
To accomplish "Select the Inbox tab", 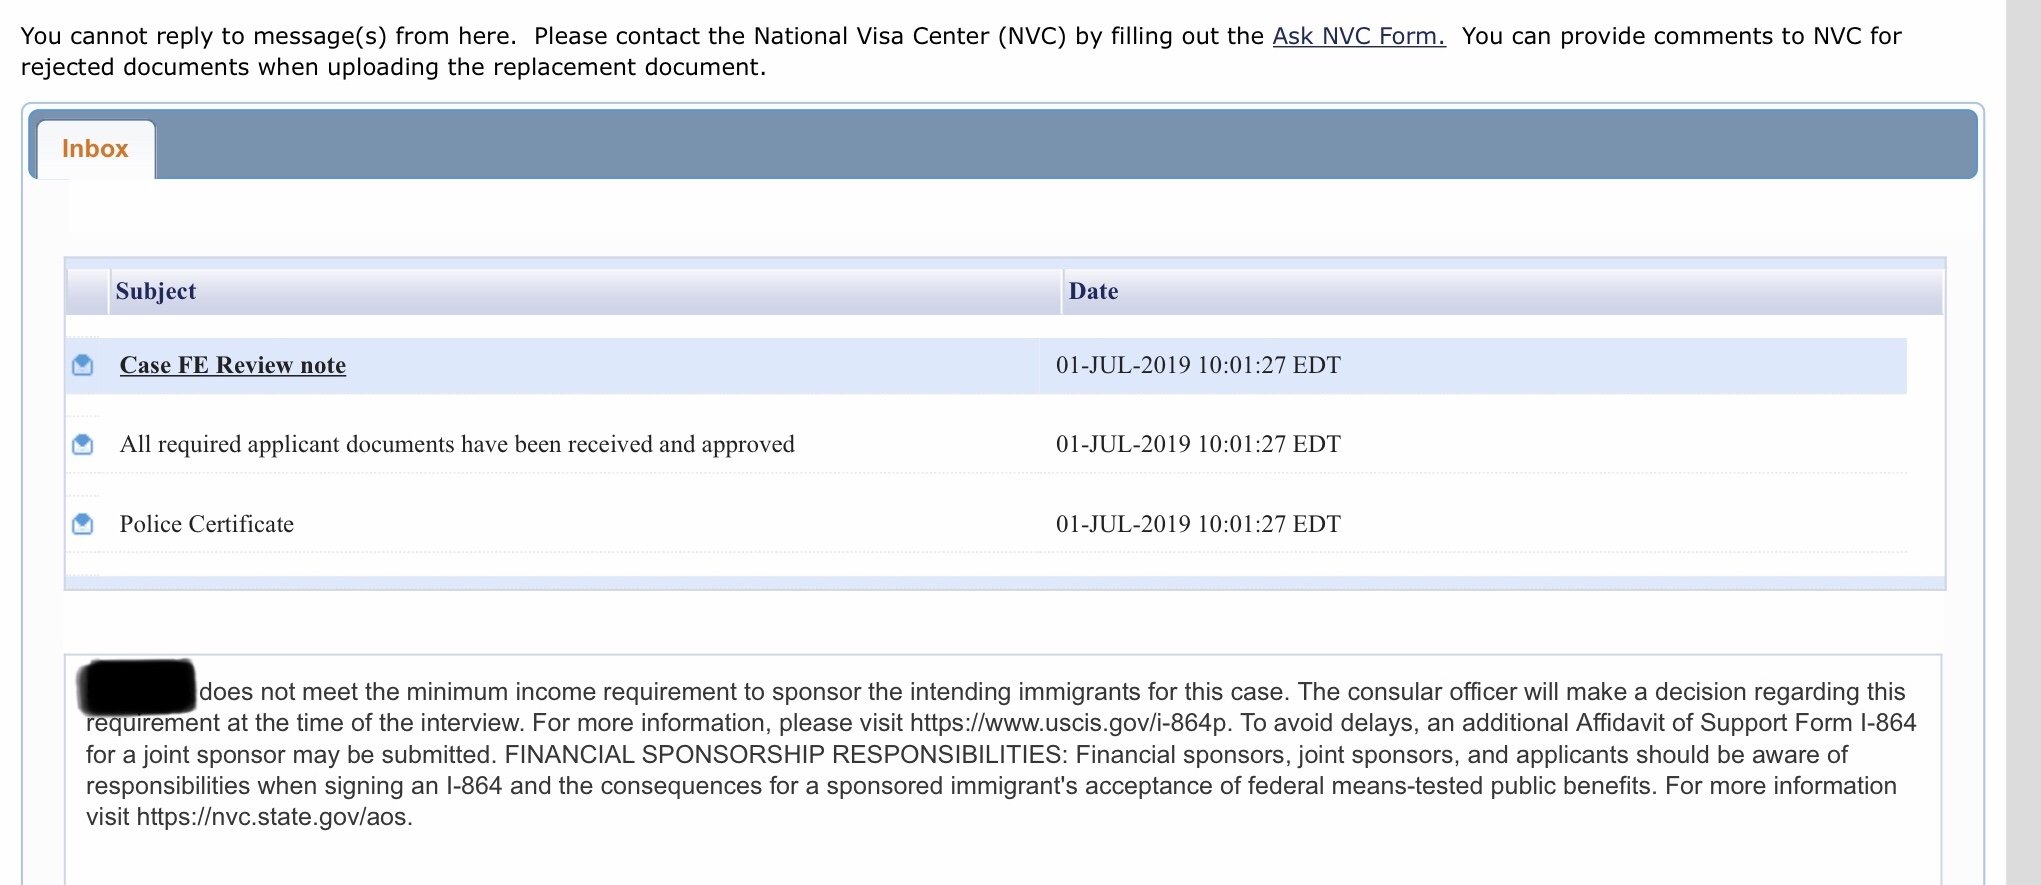I will [x=95, y=149].
